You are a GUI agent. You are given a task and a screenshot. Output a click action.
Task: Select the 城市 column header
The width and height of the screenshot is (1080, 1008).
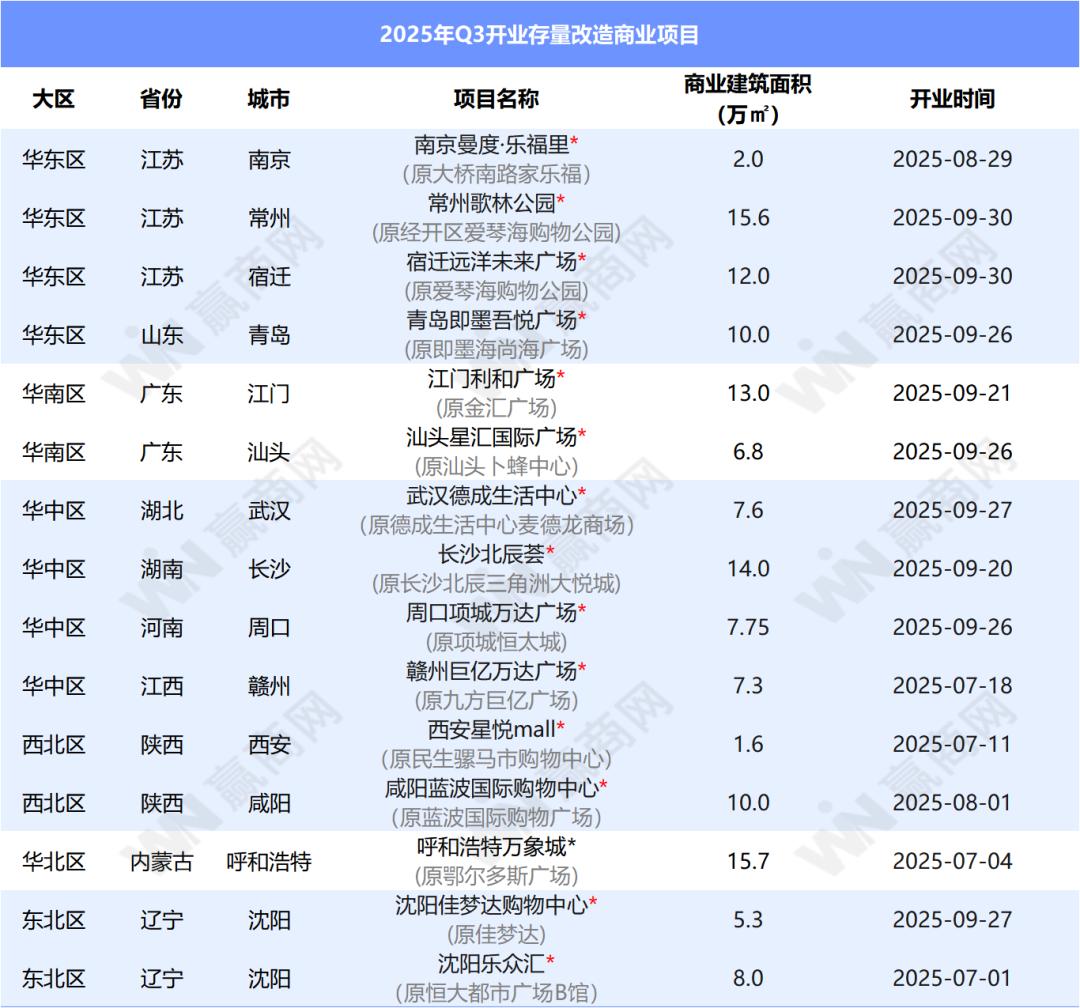pos(269,99)
